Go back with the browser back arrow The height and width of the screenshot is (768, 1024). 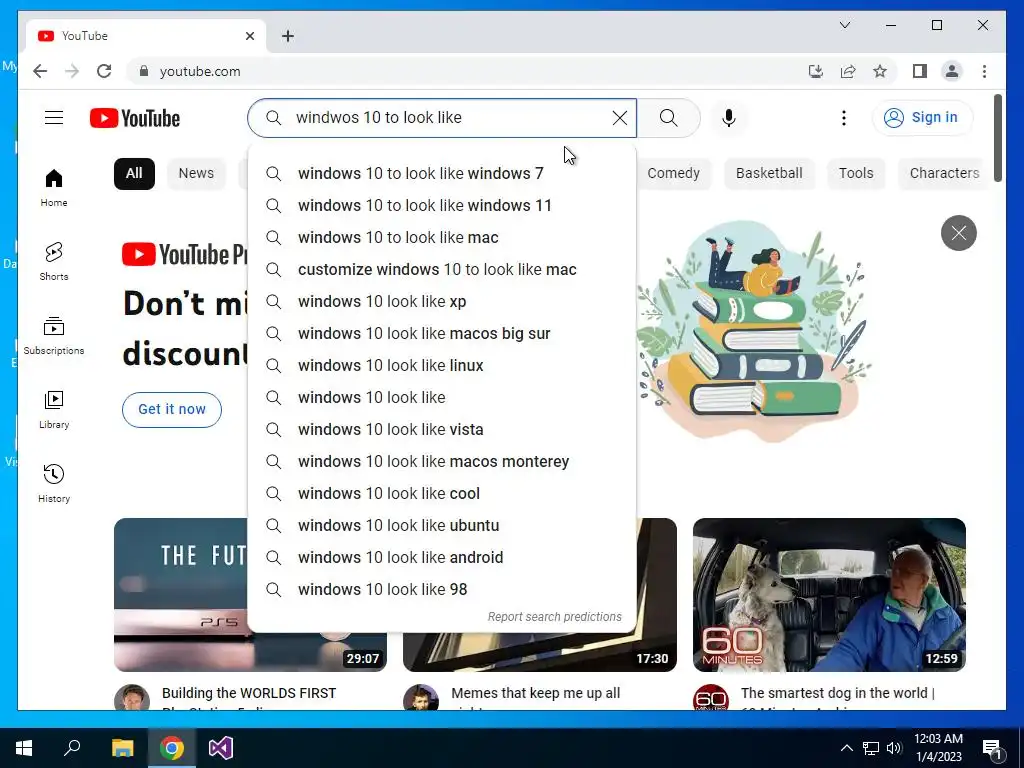click(x=40, y=71)
